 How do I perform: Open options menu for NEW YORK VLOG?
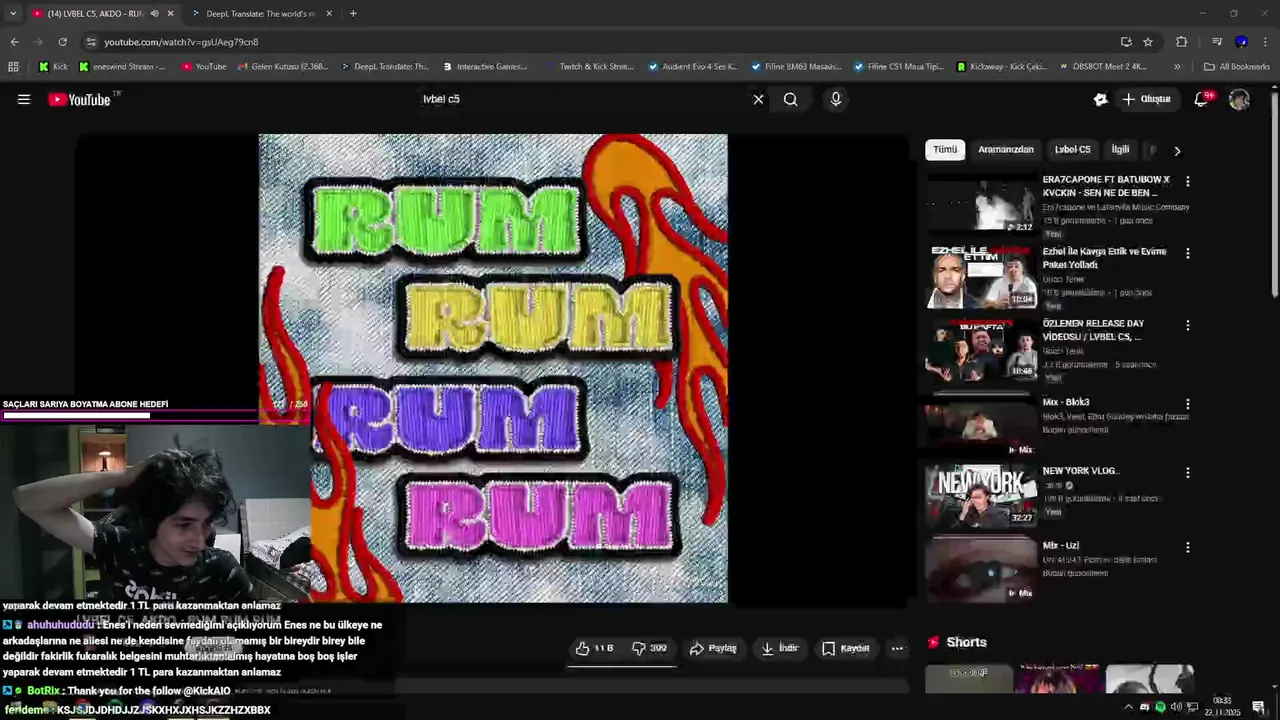(1187, 472)
